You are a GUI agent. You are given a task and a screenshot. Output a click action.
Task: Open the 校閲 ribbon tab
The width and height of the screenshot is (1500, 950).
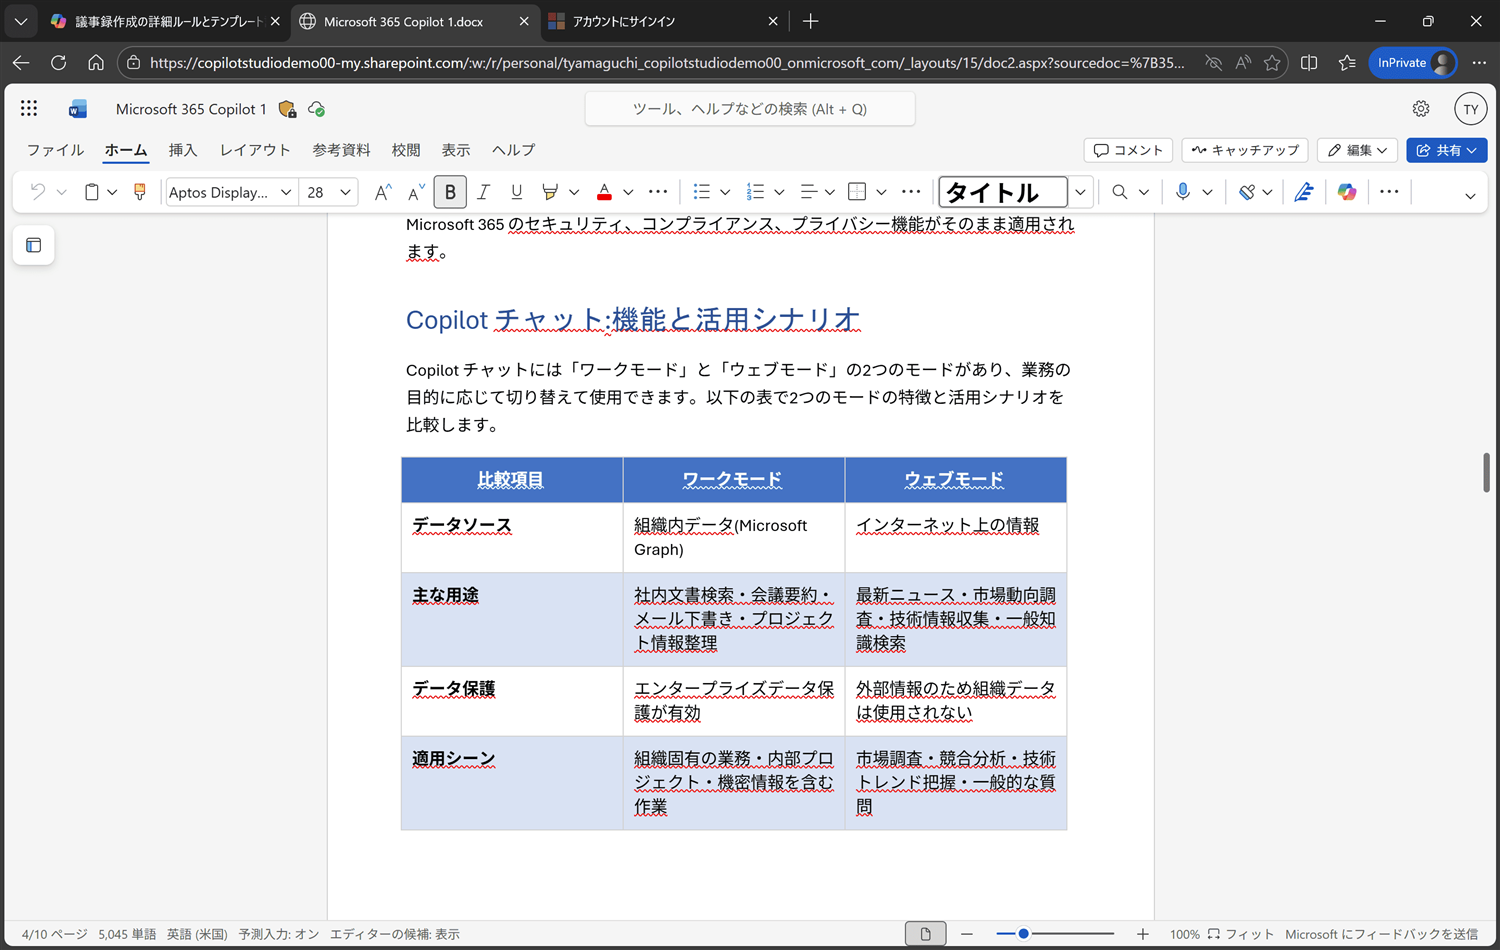[406, 150]
